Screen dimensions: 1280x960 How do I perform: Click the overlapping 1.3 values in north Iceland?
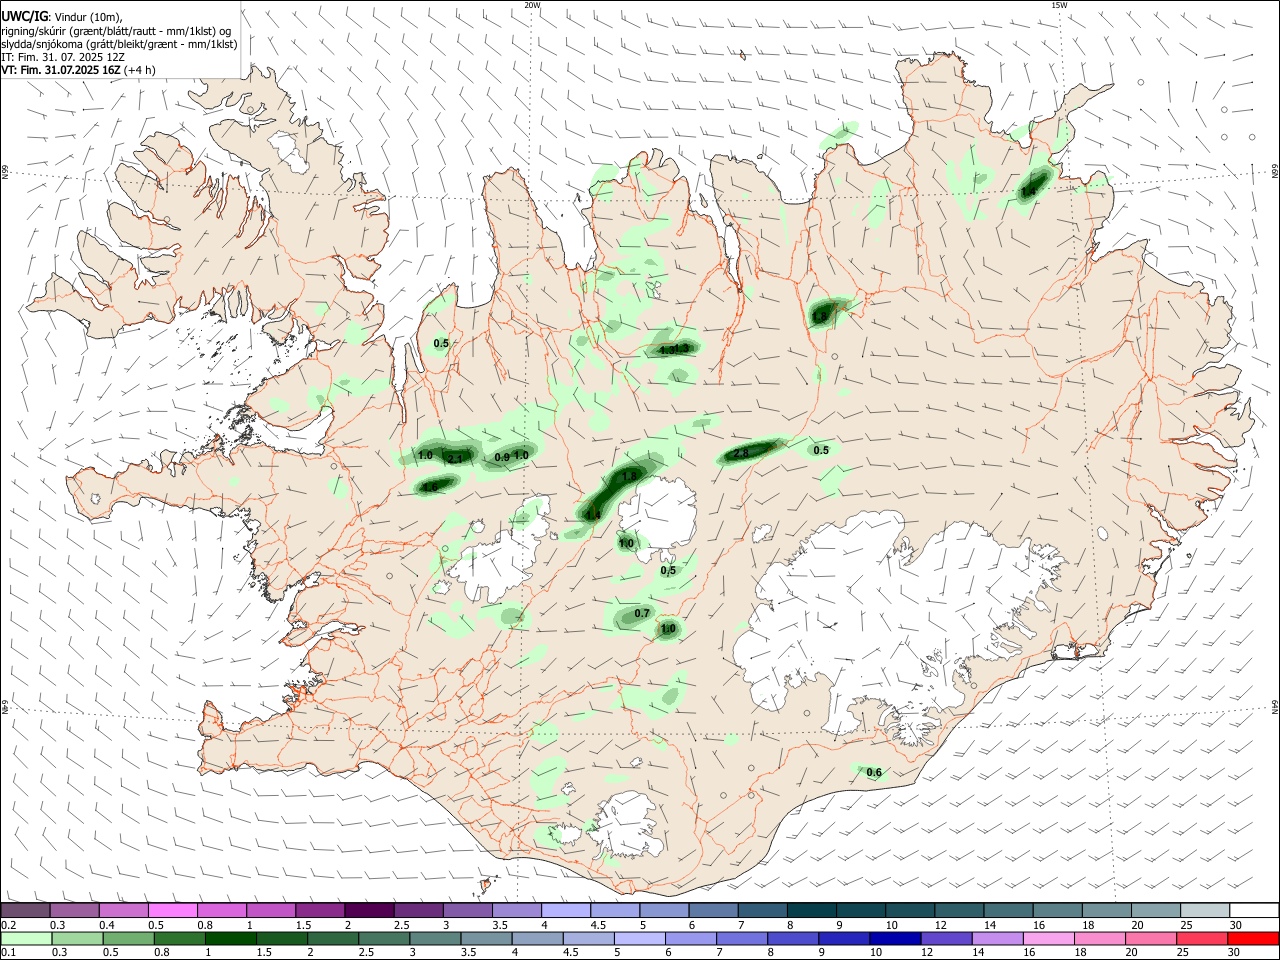[675, 349]
